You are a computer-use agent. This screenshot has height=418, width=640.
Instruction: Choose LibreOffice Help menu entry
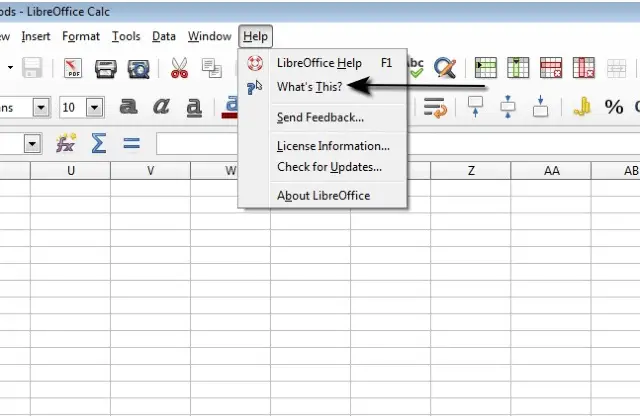point(323,63)
